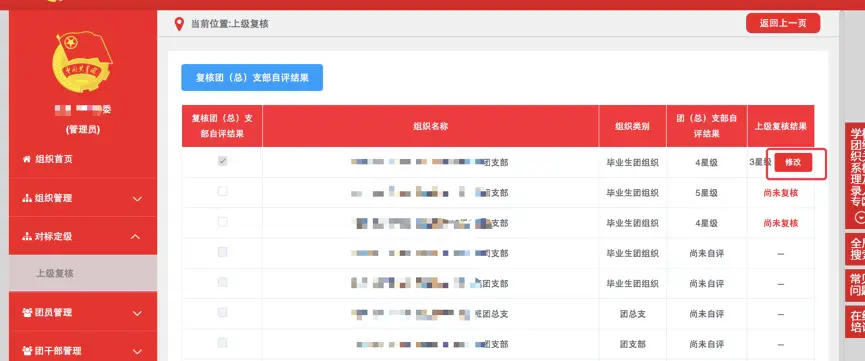Expand the 组织管理 chevron
Viewport: 865px width, 361px height.
[x=137, y=199]
